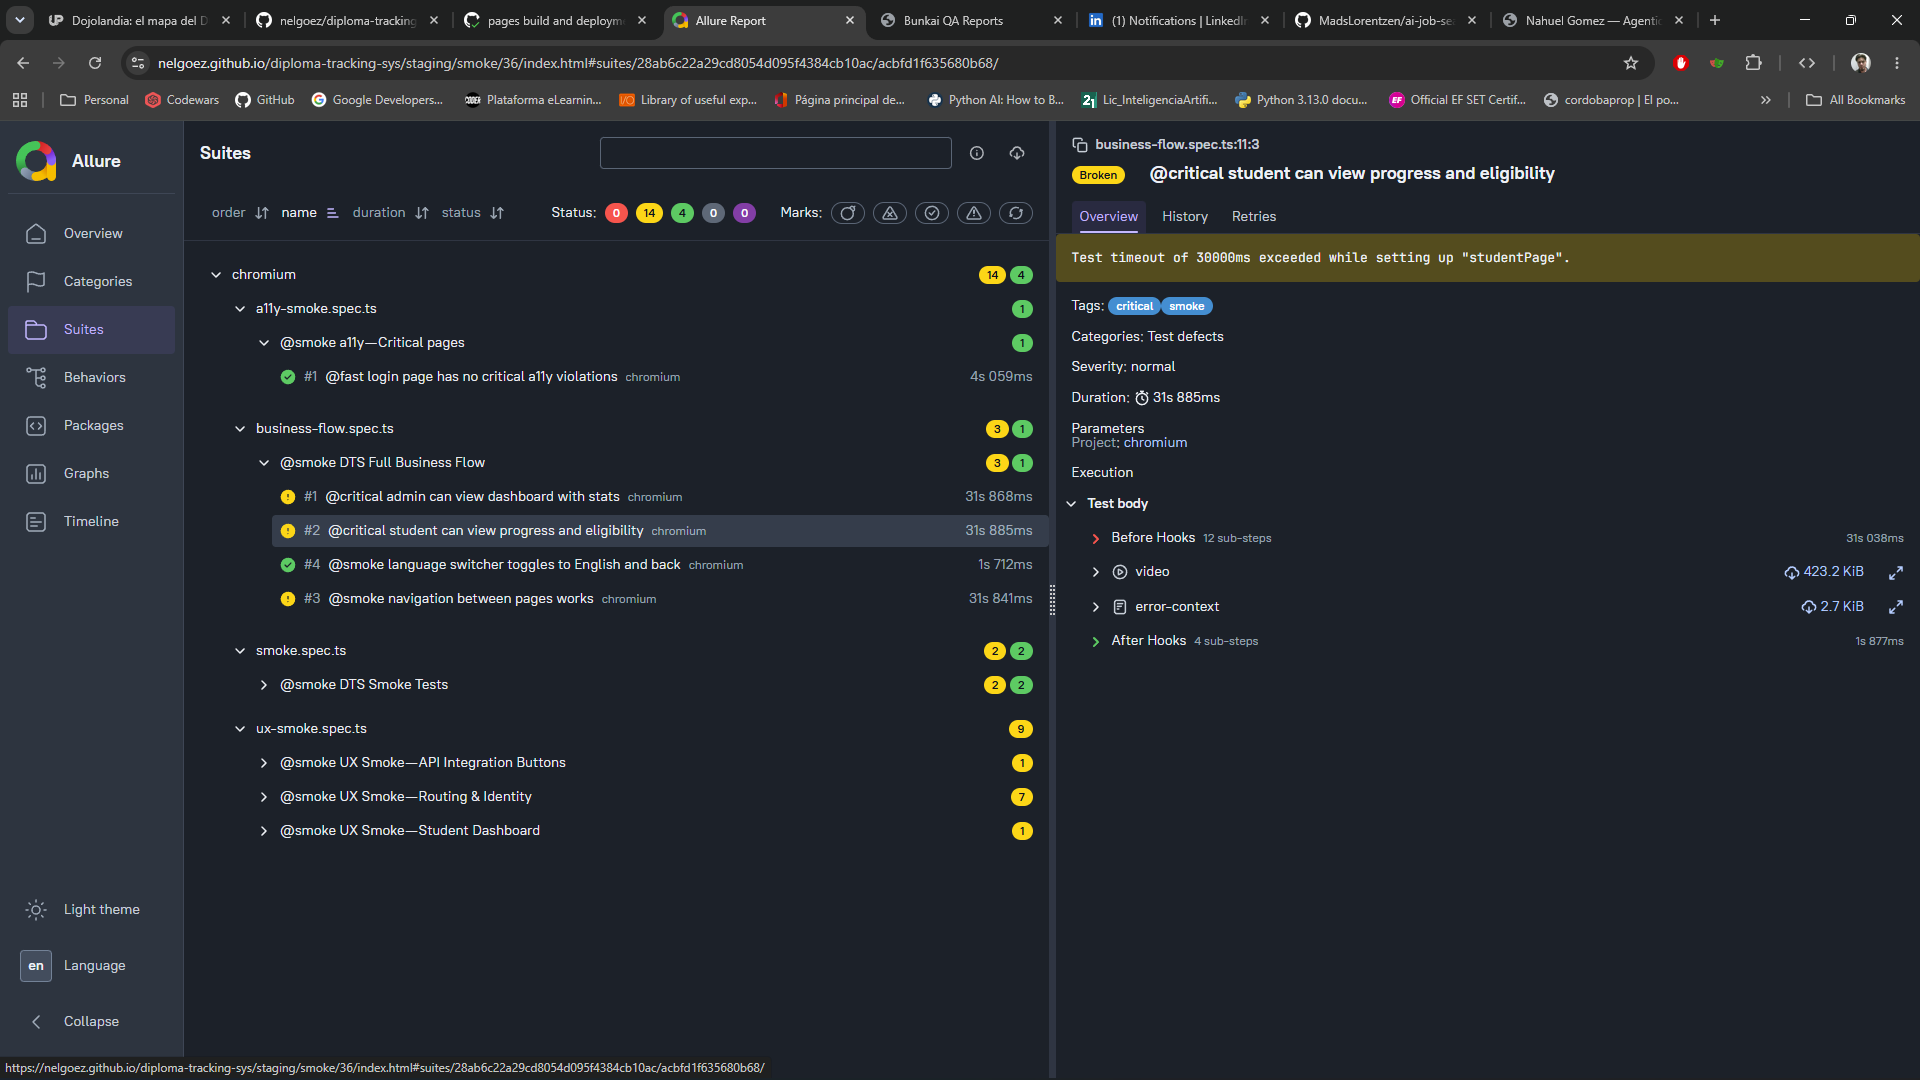
Task: Open the bookmarks apps grid icon
Action: point(20,100)
